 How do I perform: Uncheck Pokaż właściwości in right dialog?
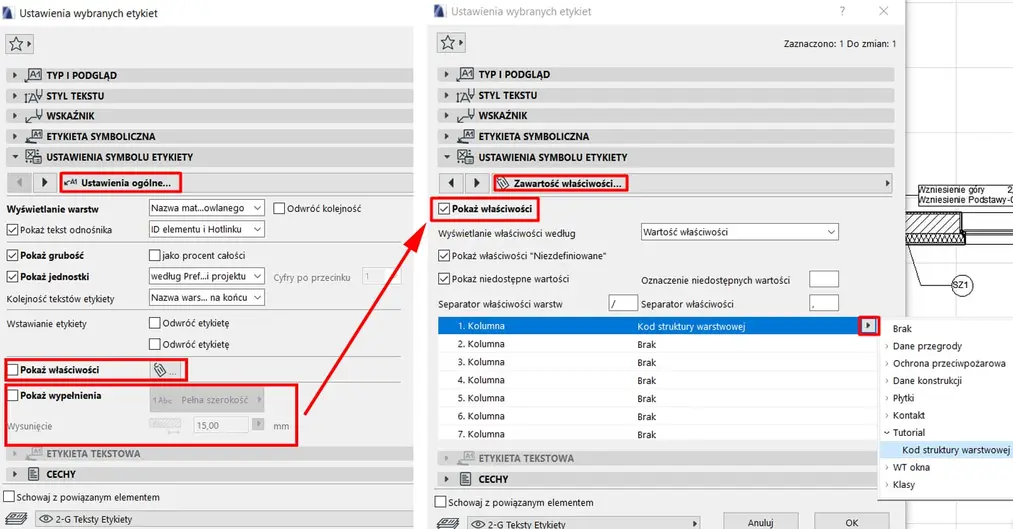444,209
